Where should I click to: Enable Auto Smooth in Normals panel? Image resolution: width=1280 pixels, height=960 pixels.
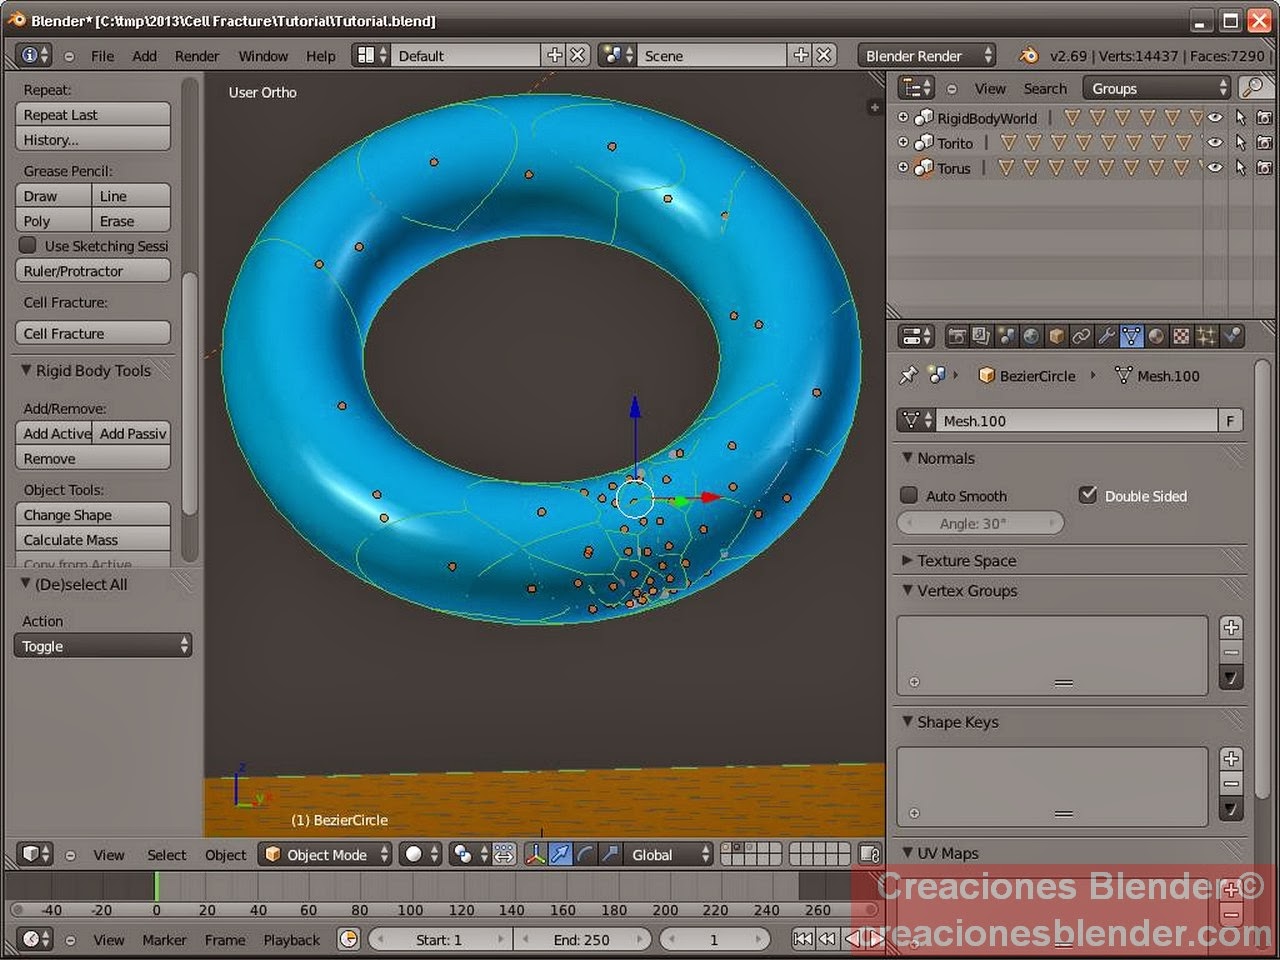click(x=908, y=495)
